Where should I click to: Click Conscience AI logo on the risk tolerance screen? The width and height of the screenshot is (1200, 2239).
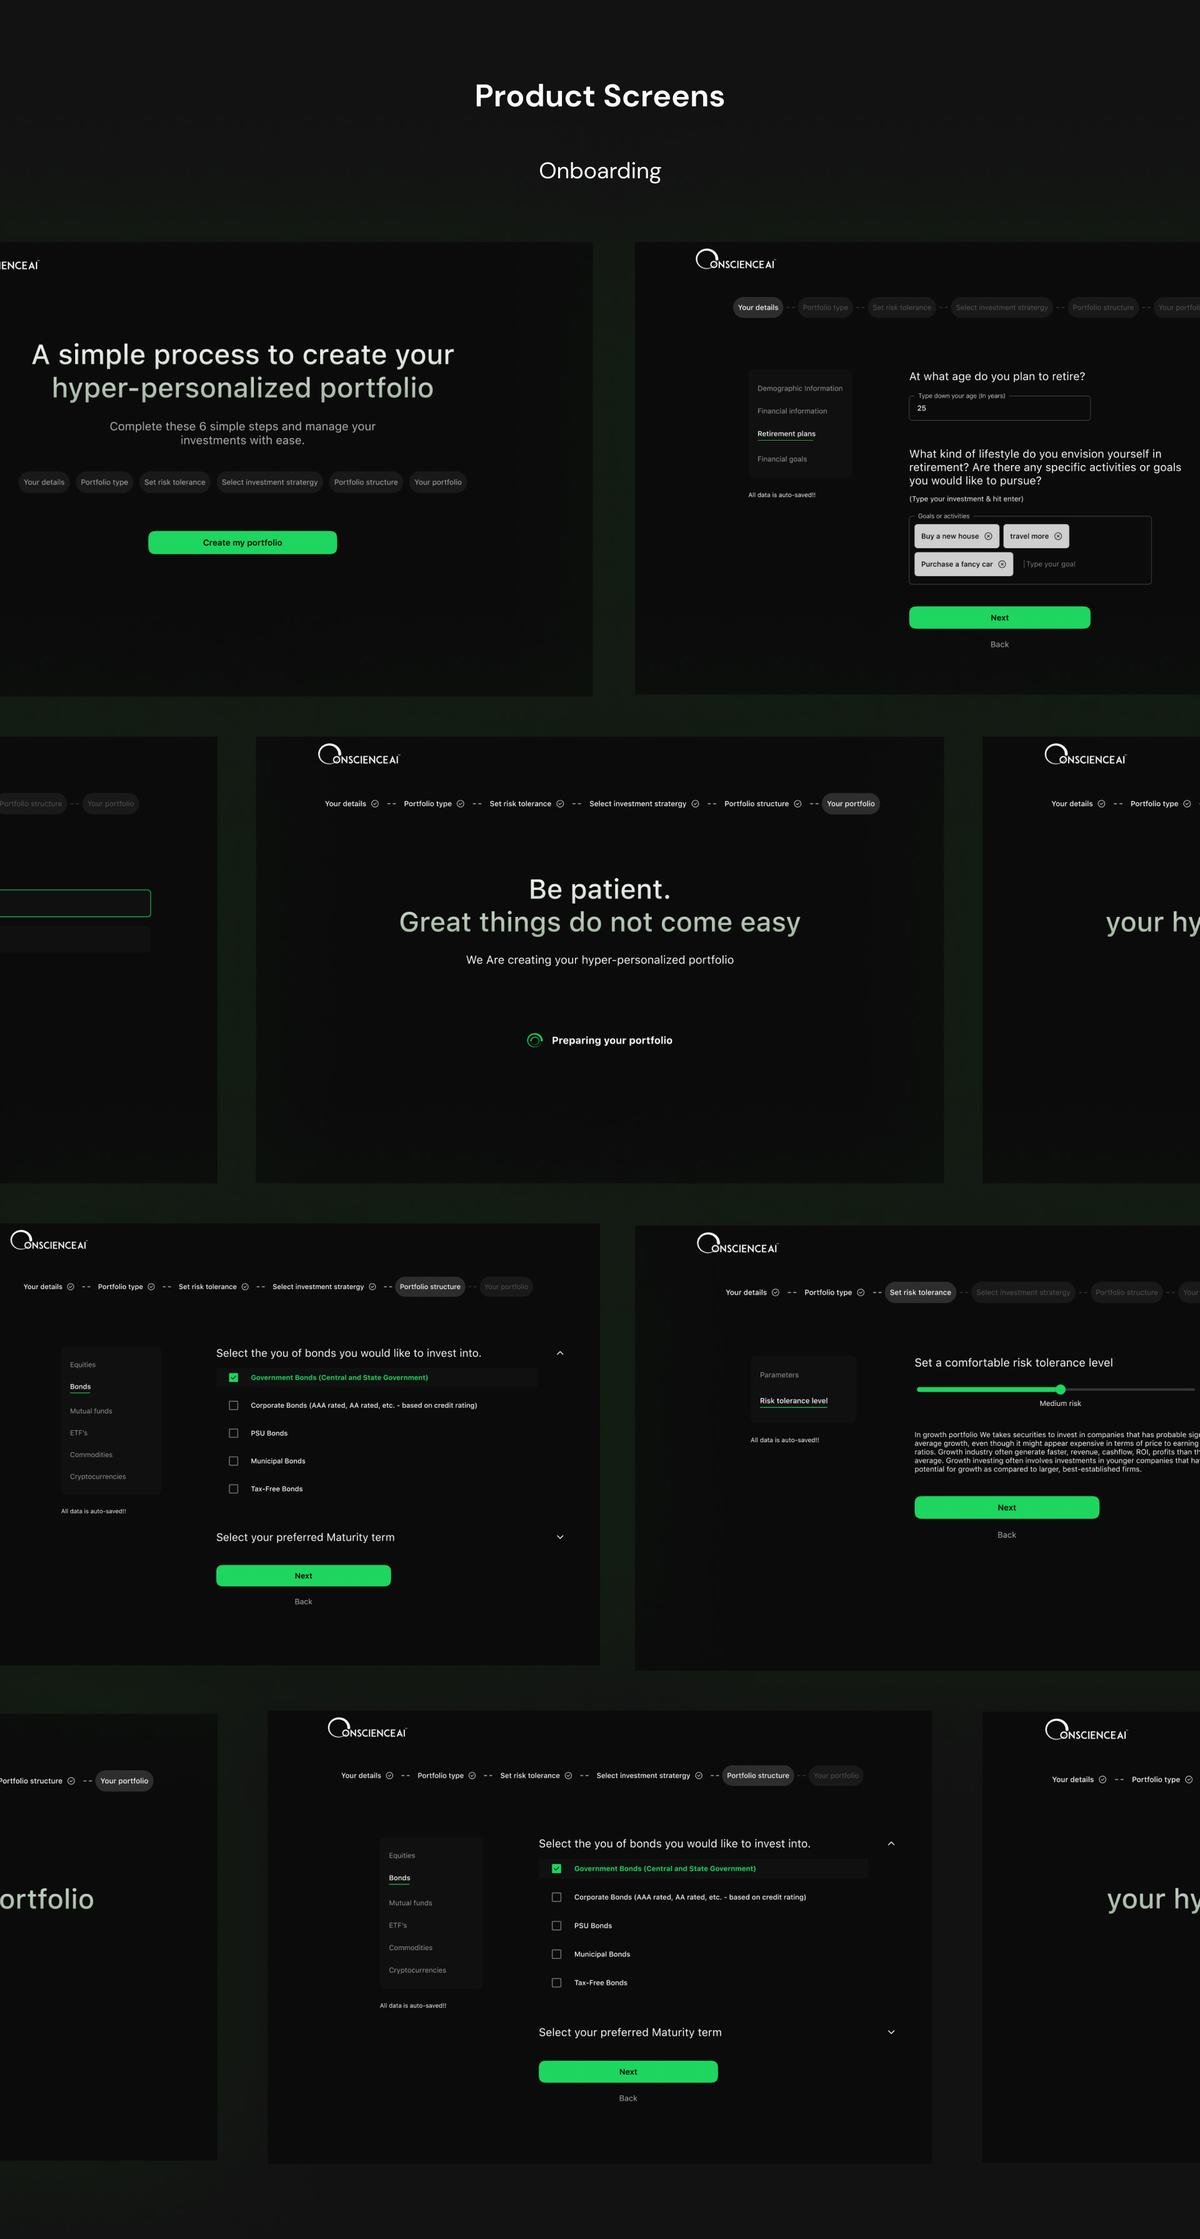coord(737,1244)
